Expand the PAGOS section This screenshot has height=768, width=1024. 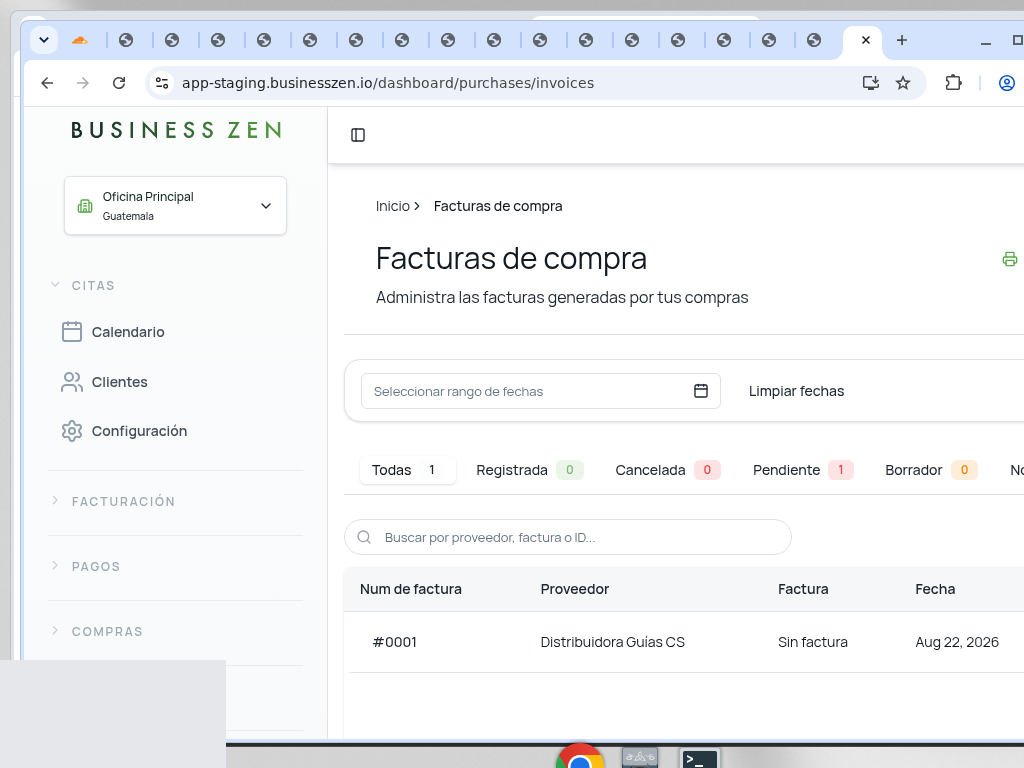tap(86, 566)
